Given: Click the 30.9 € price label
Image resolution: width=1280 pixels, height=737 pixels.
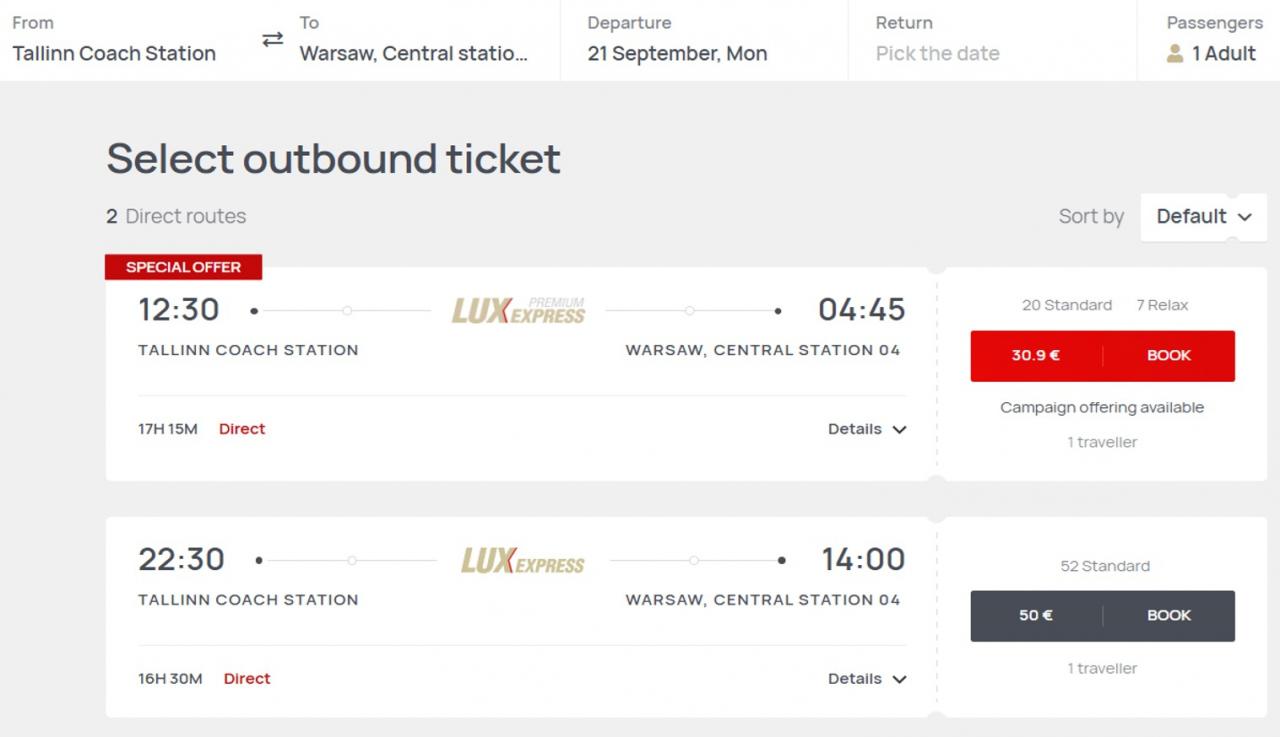Looking at the screenshot, I should pyautogui.click(x=1035, y=356).
